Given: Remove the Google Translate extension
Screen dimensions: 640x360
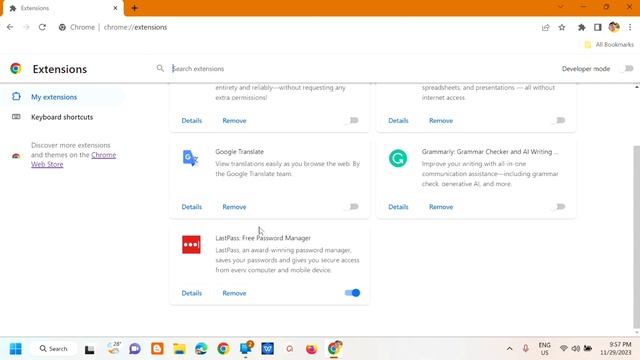Looking at the screenshot, I should click(234, 207).
